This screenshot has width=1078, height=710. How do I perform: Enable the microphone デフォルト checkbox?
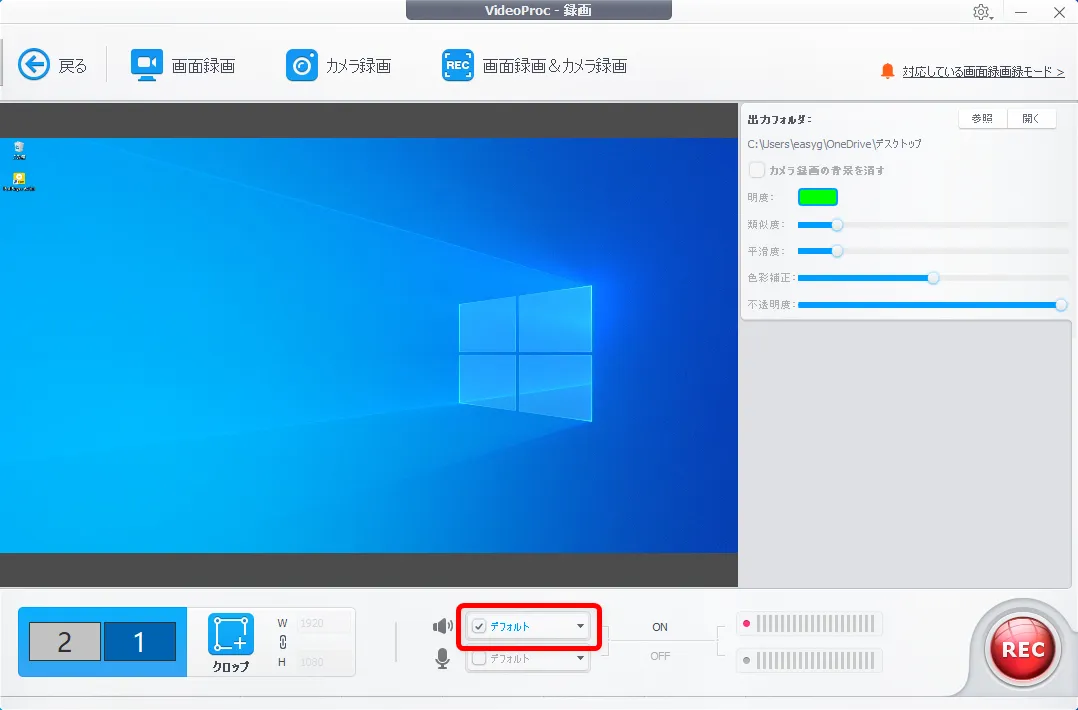coord(479,658)
